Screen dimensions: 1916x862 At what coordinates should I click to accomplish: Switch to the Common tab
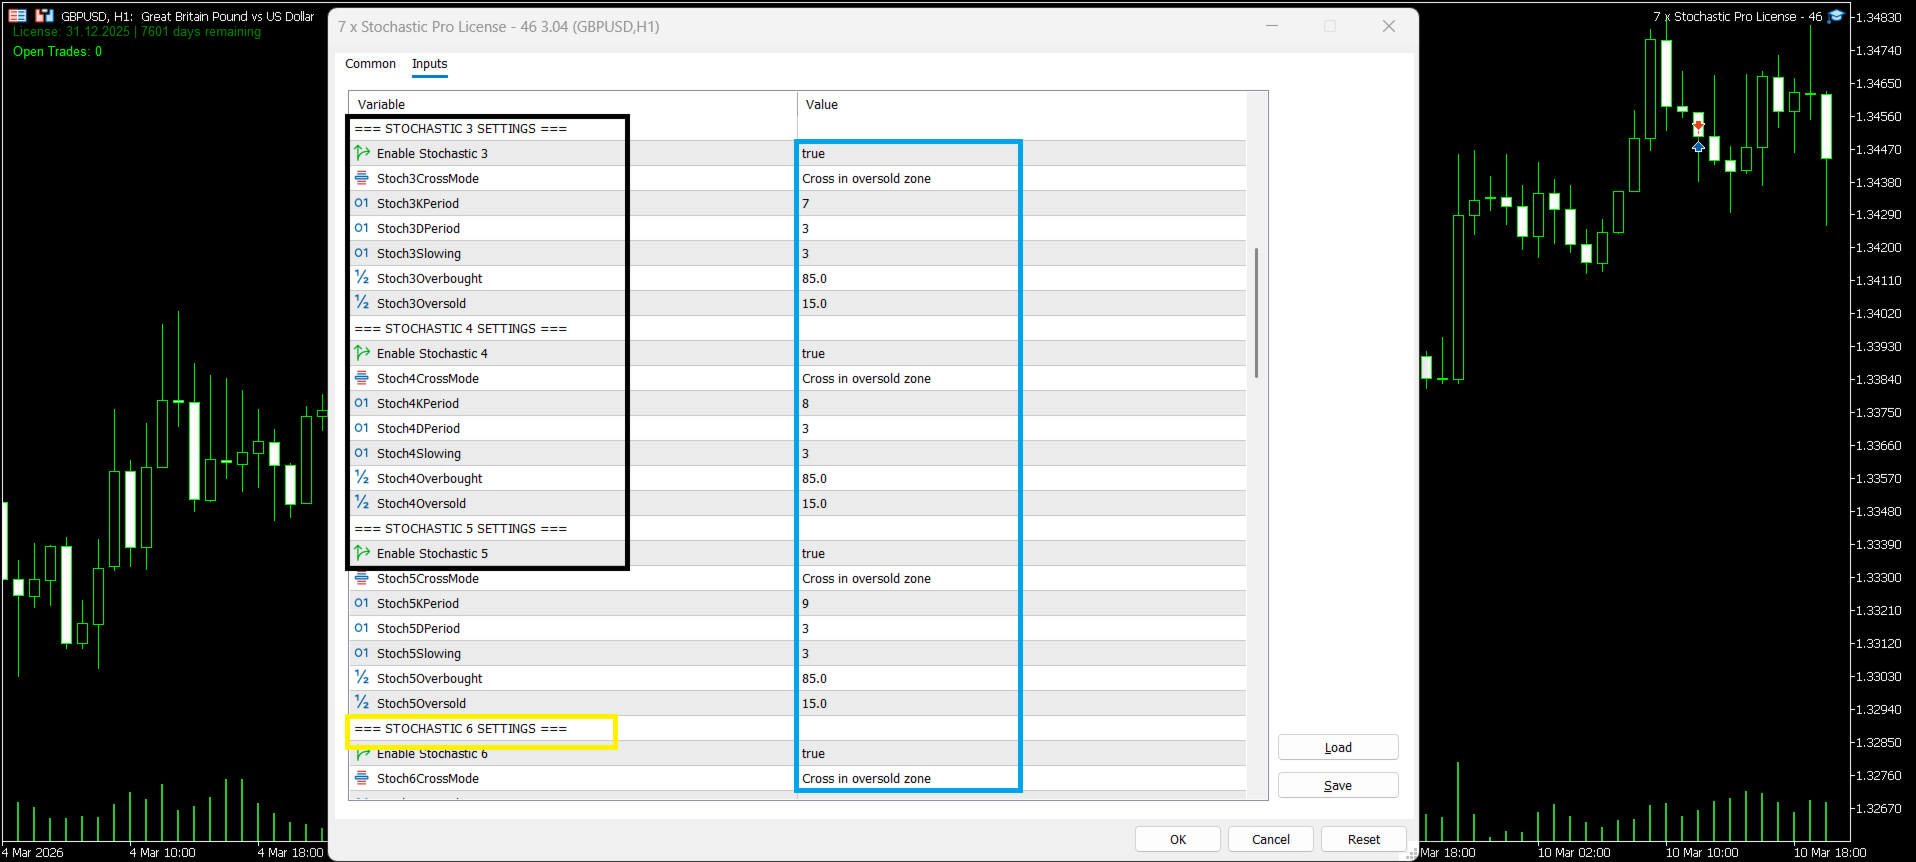370,64
